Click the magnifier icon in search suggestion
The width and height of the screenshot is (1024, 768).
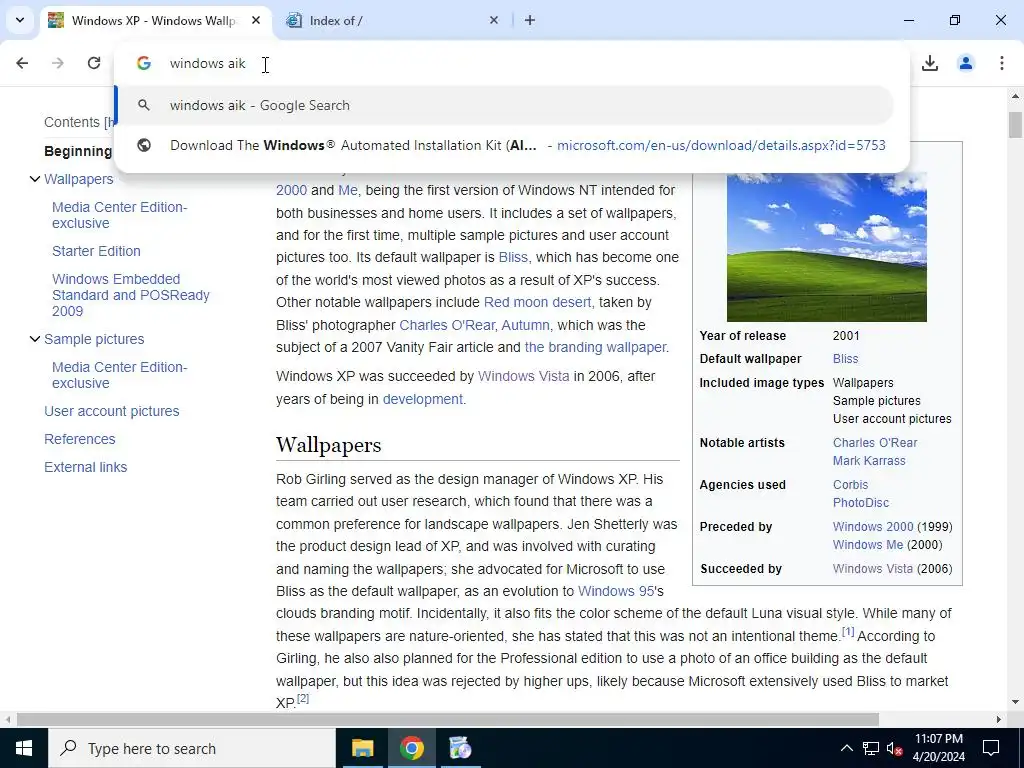[144, 105]
